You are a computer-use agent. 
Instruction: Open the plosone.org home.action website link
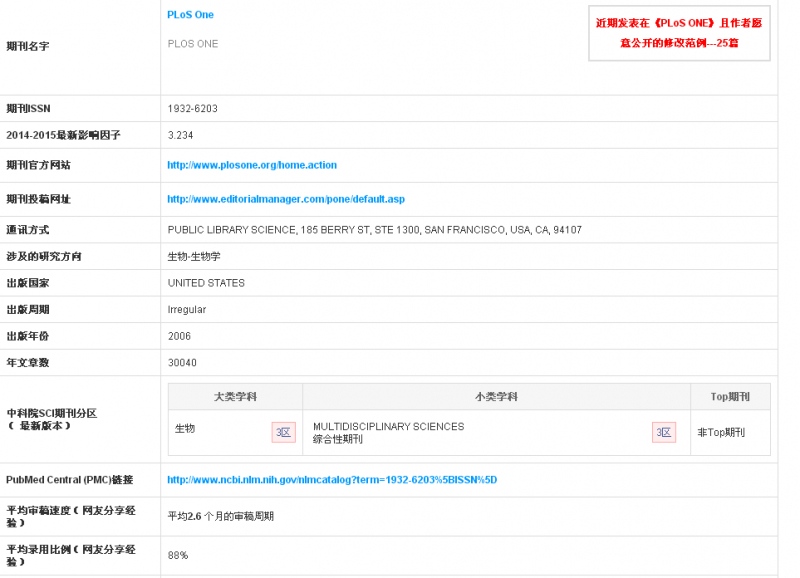(252, 165)
